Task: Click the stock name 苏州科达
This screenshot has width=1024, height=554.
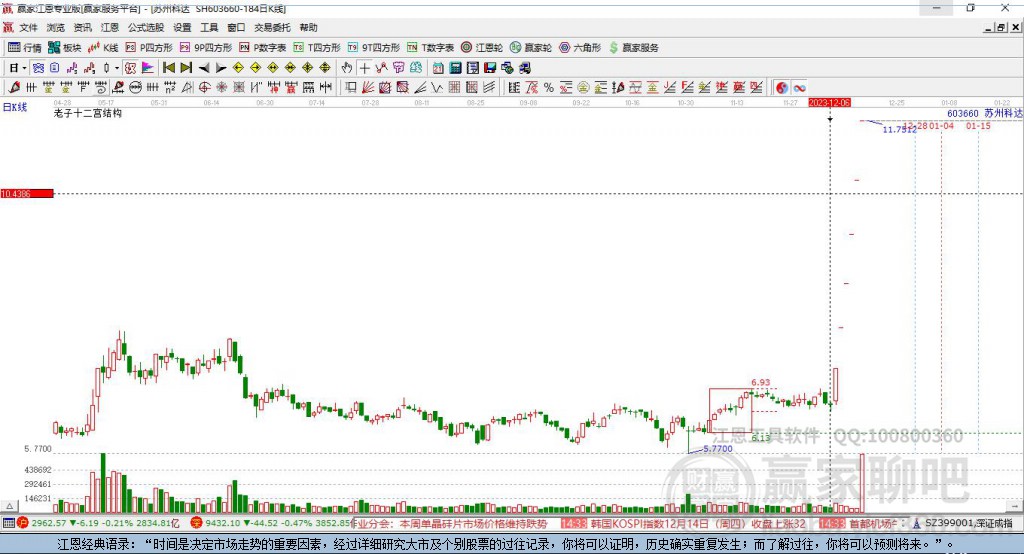Action: click(x=1003, y=113)
